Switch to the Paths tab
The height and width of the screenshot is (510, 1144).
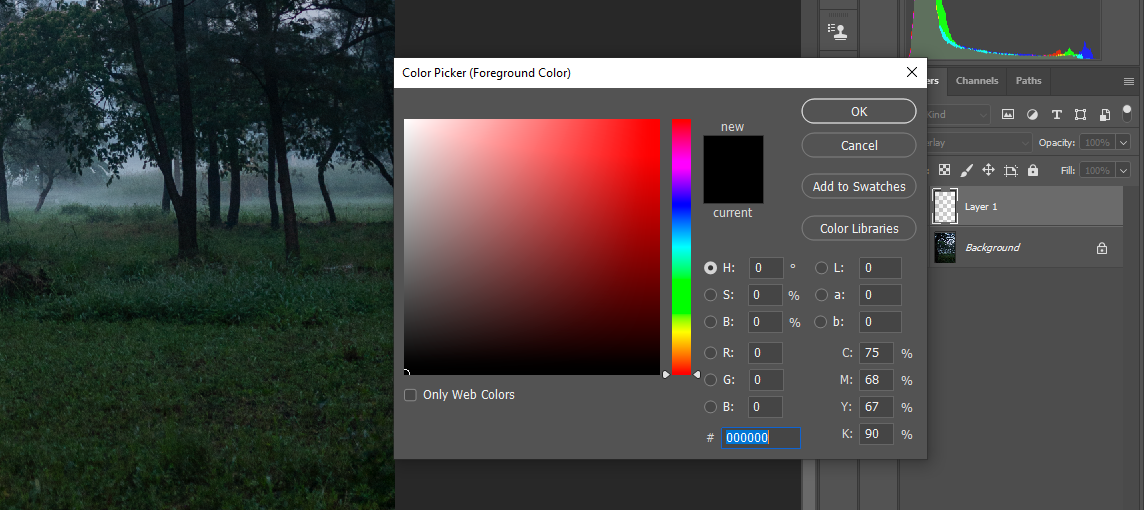coord(1028,80)
